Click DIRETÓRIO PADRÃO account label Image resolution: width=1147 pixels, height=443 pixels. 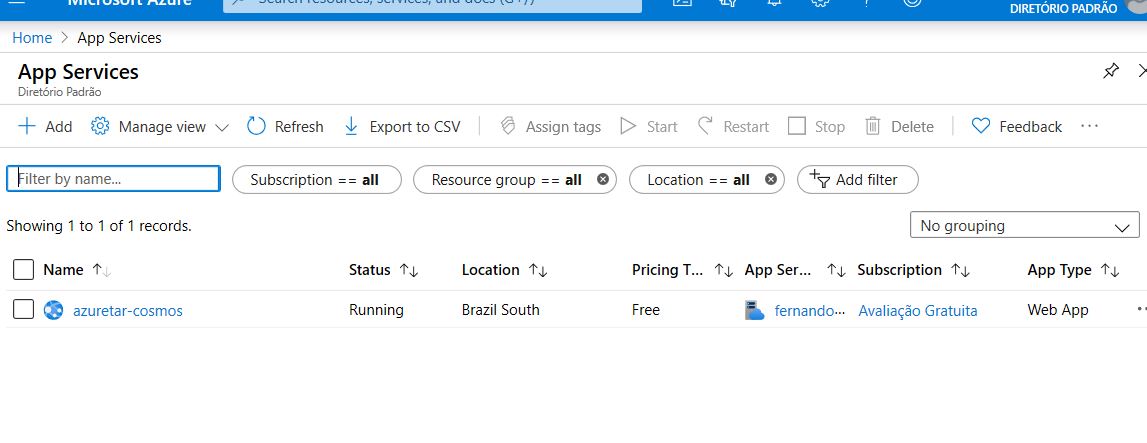coord(1063,9)
